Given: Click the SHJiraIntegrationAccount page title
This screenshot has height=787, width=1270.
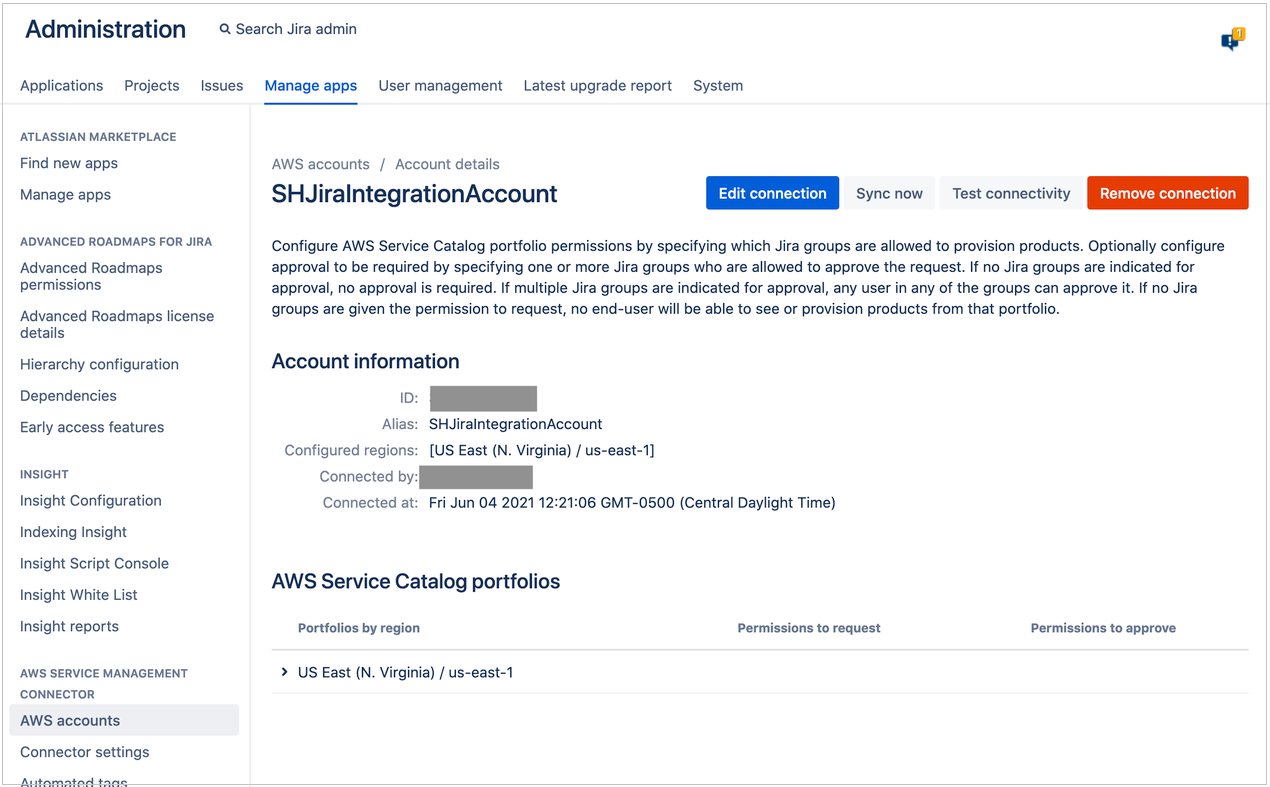Looking at the screenshot, I should pos(415,194).
